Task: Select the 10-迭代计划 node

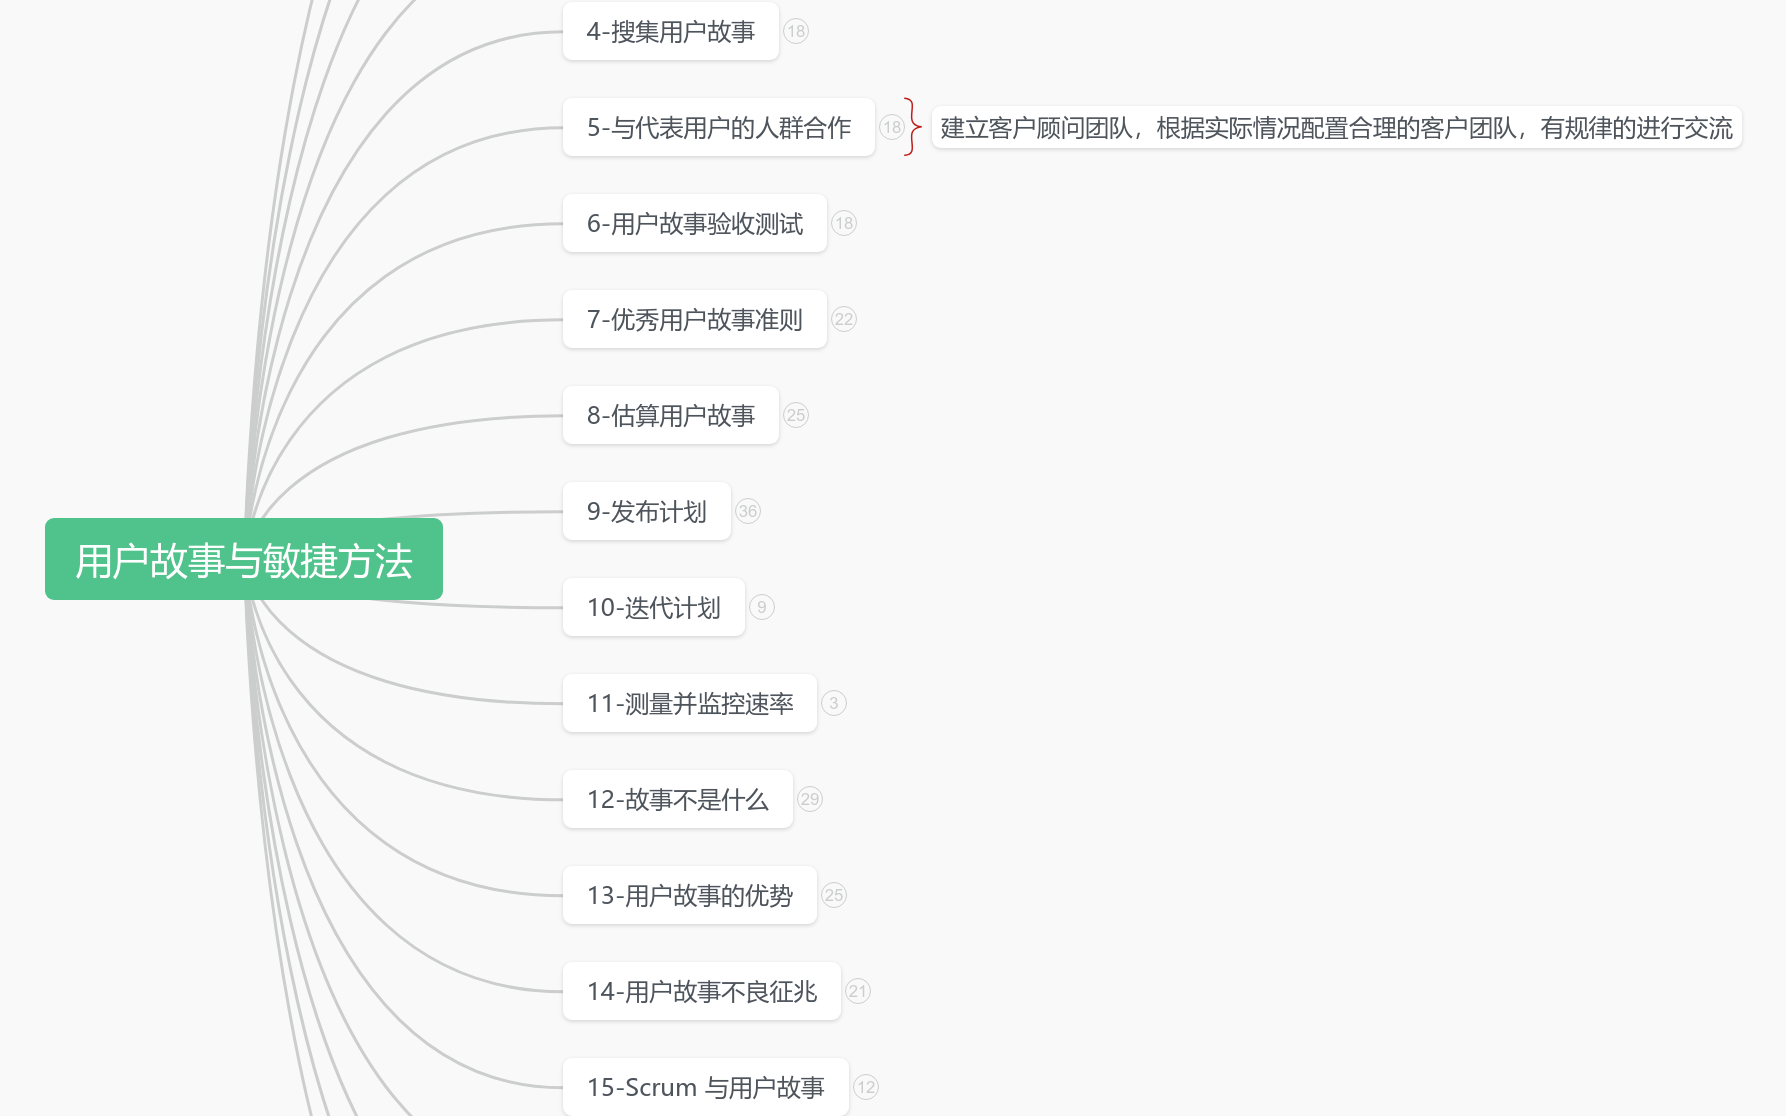Action: click(x=653, y=608)
